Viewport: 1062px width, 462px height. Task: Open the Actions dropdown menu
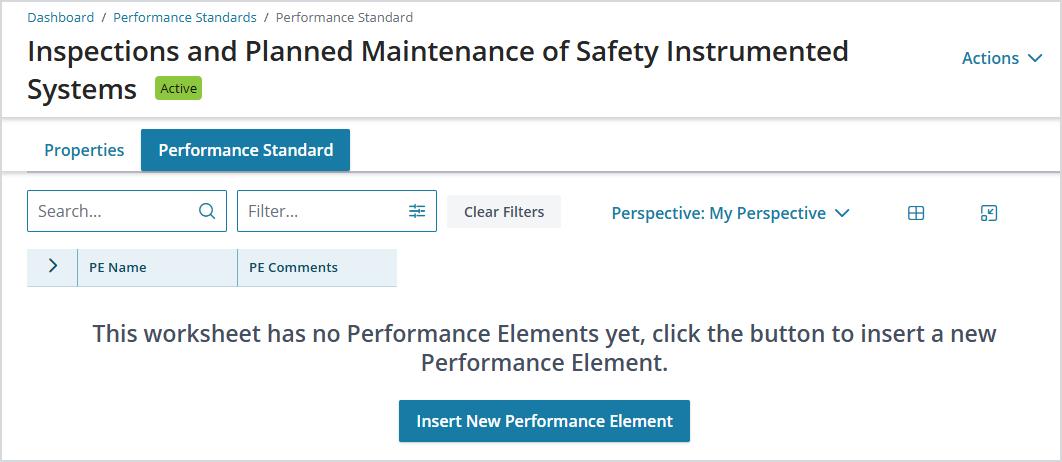pyautogui.click(x=1002, y=58)
